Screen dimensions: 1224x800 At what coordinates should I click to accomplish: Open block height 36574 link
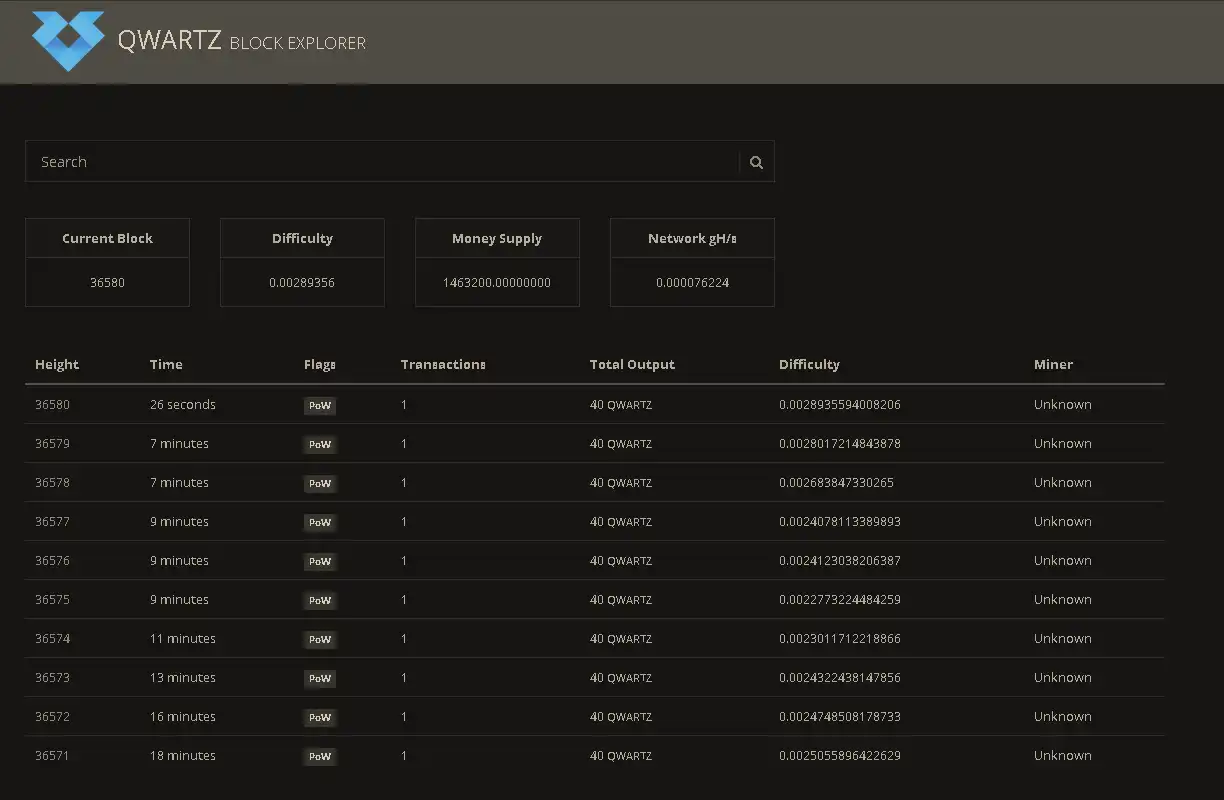coord(52,639)
